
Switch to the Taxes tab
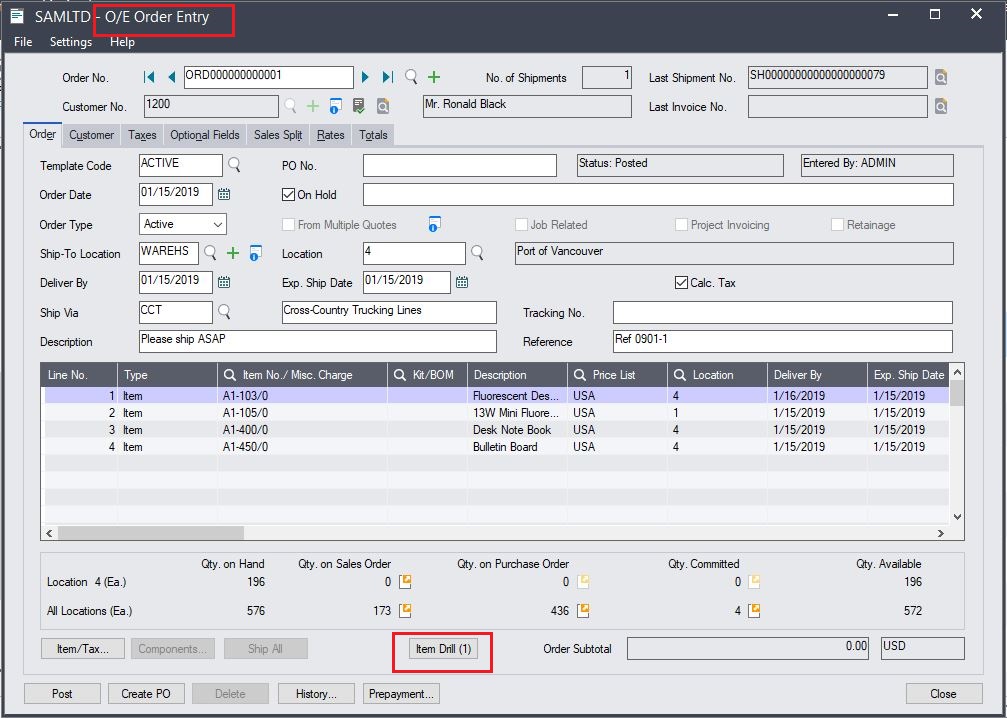pyautogui.click(x=142, y=135)
